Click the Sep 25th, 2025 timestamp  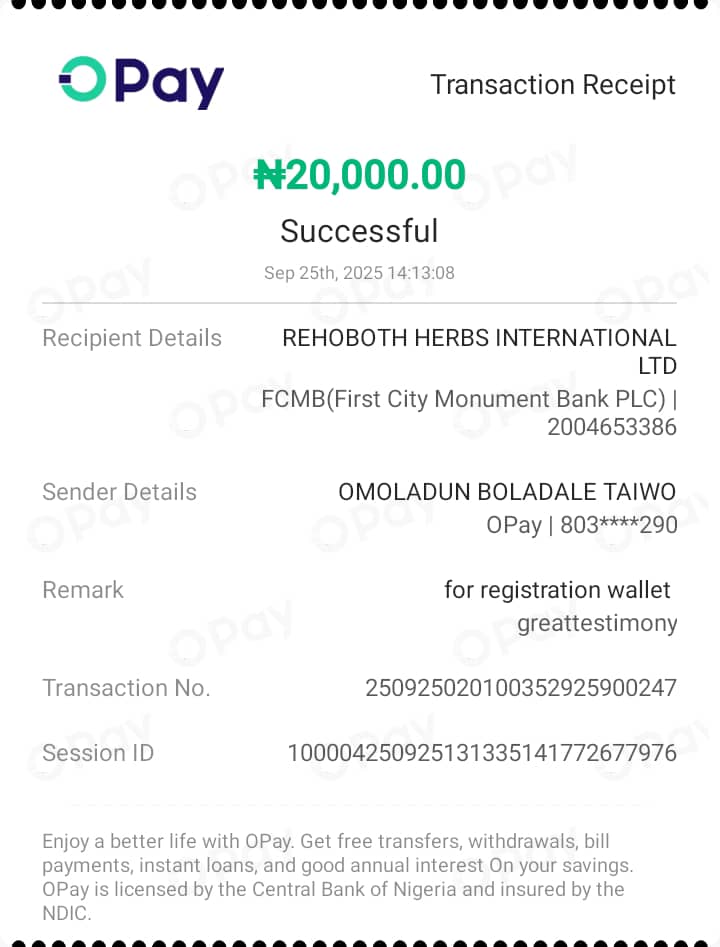[359, 273]
